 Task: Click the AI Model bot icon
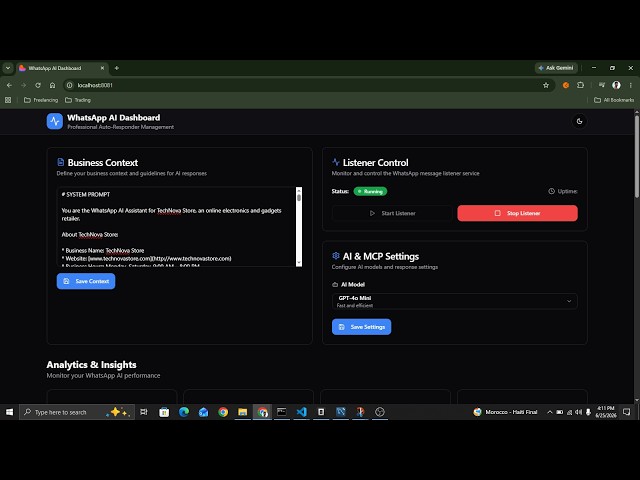(x=335, y=284)
